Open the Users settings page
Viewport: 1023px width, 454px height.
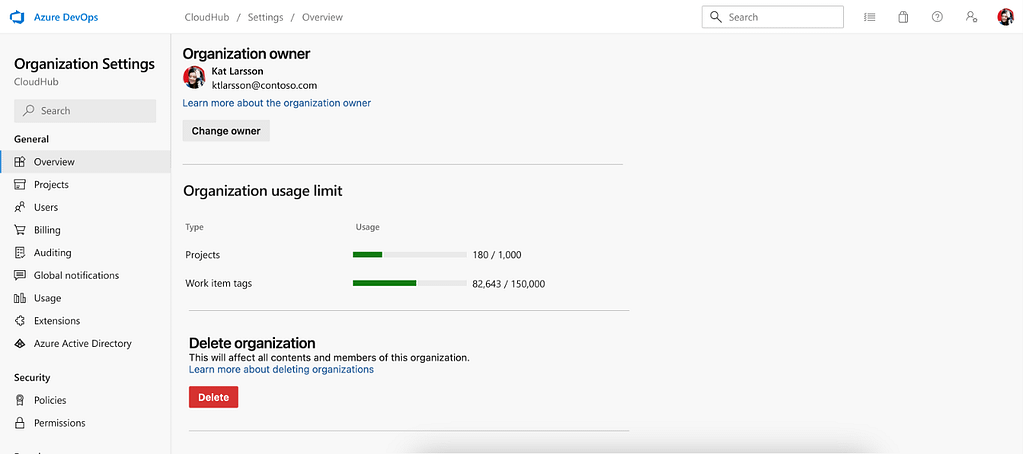[x=46, y=207]
